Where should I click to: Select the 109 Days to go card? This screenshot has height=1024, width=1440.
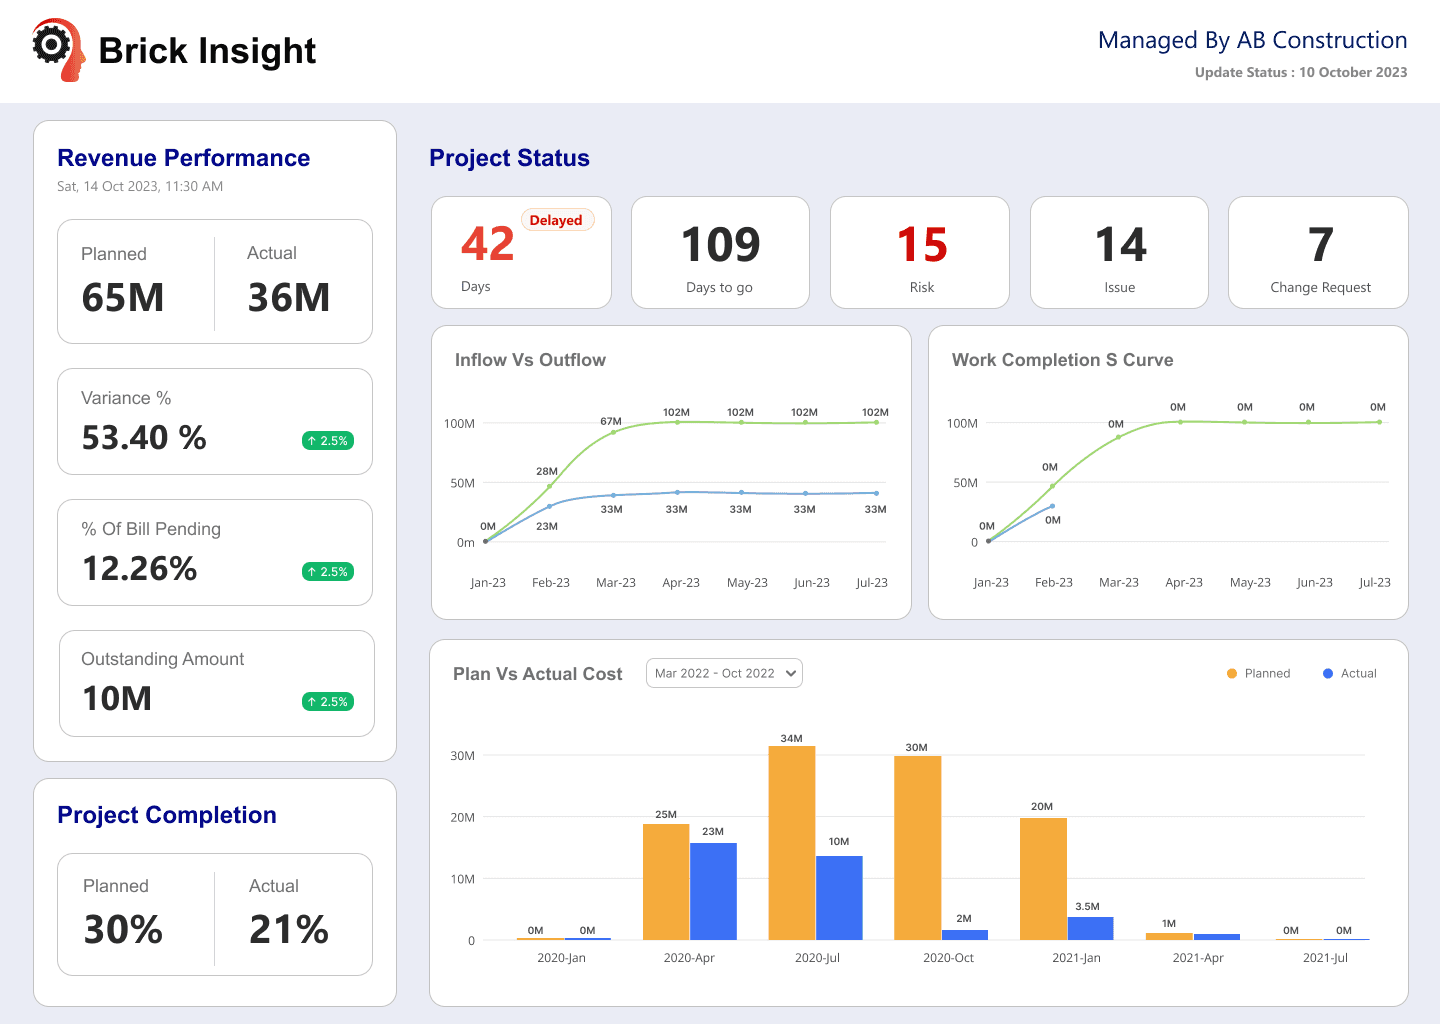point(720,252)
